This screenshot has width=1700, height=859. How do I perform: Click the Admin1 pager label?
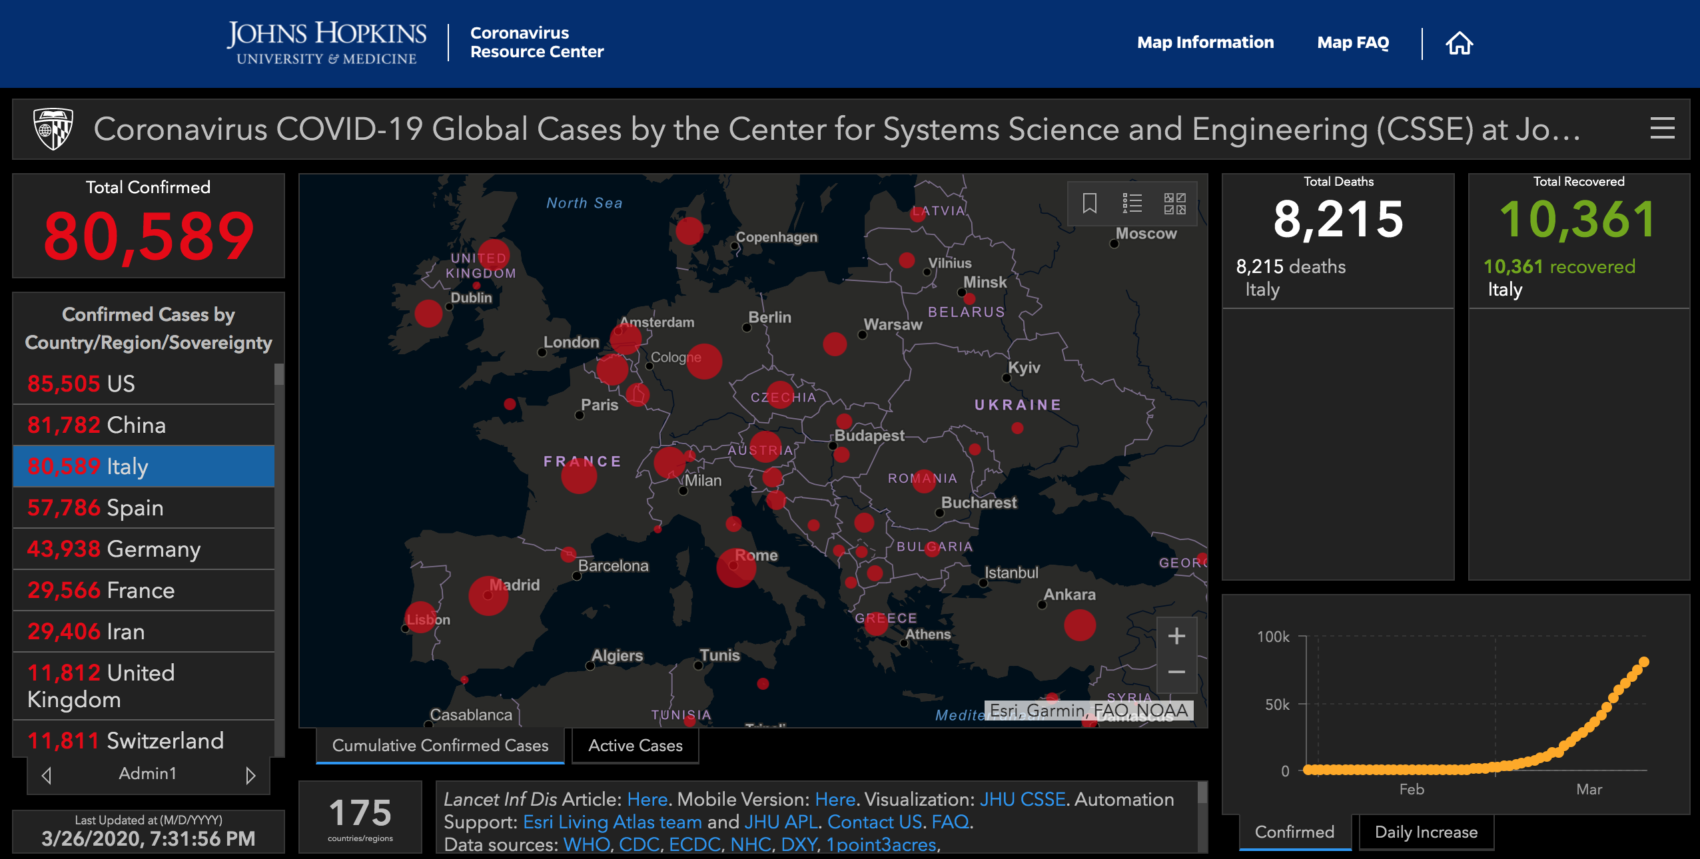[148, 774]
